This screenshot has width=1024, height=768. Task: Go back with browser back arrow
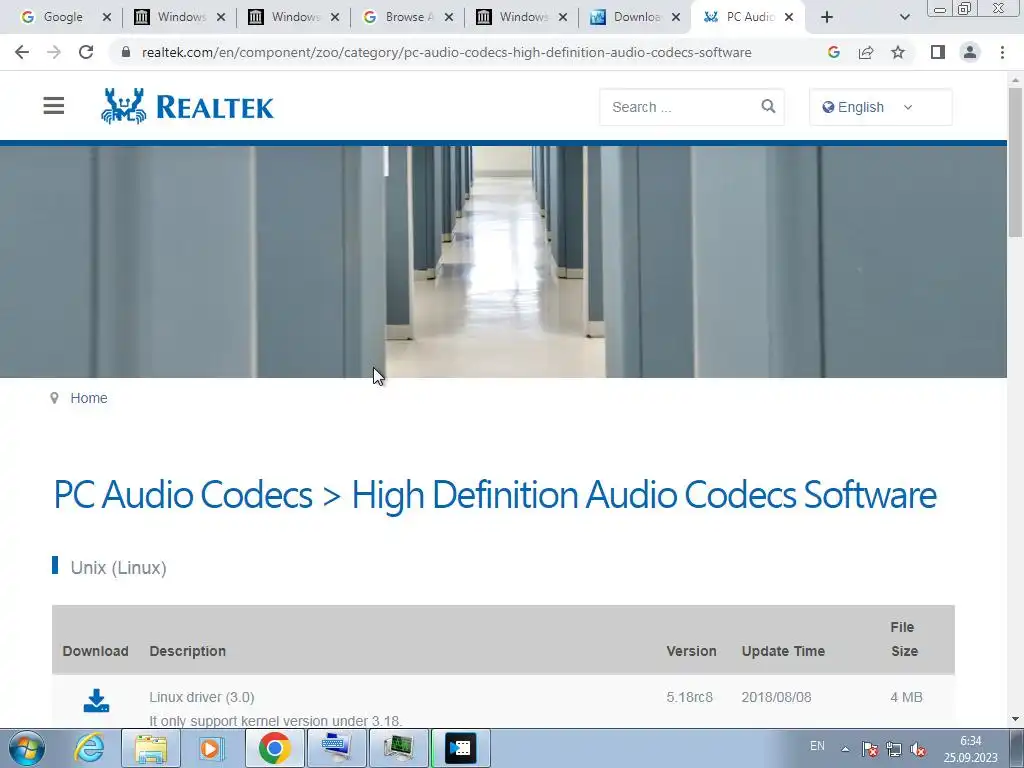pos(22,52)
